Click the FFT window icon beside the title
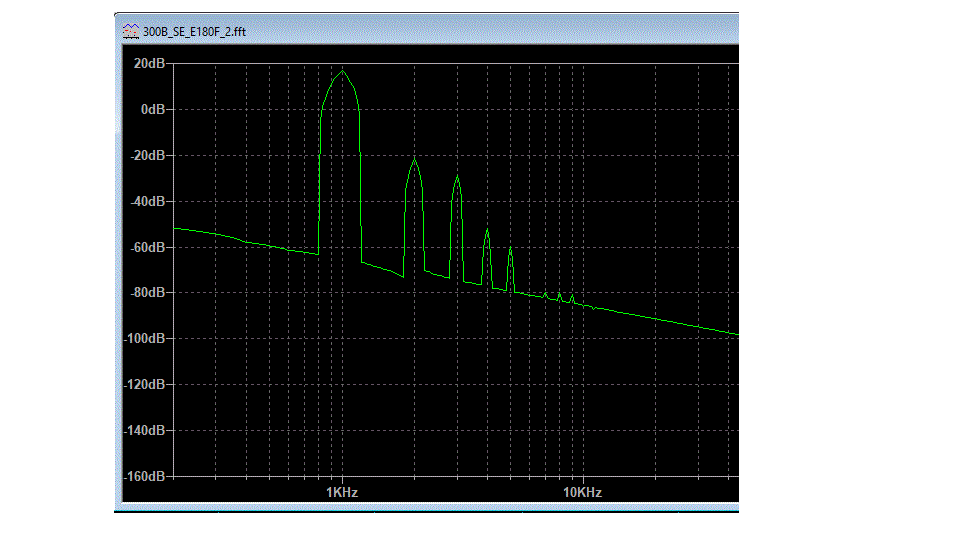Screen dimensions: 960x540 (130, 31)
